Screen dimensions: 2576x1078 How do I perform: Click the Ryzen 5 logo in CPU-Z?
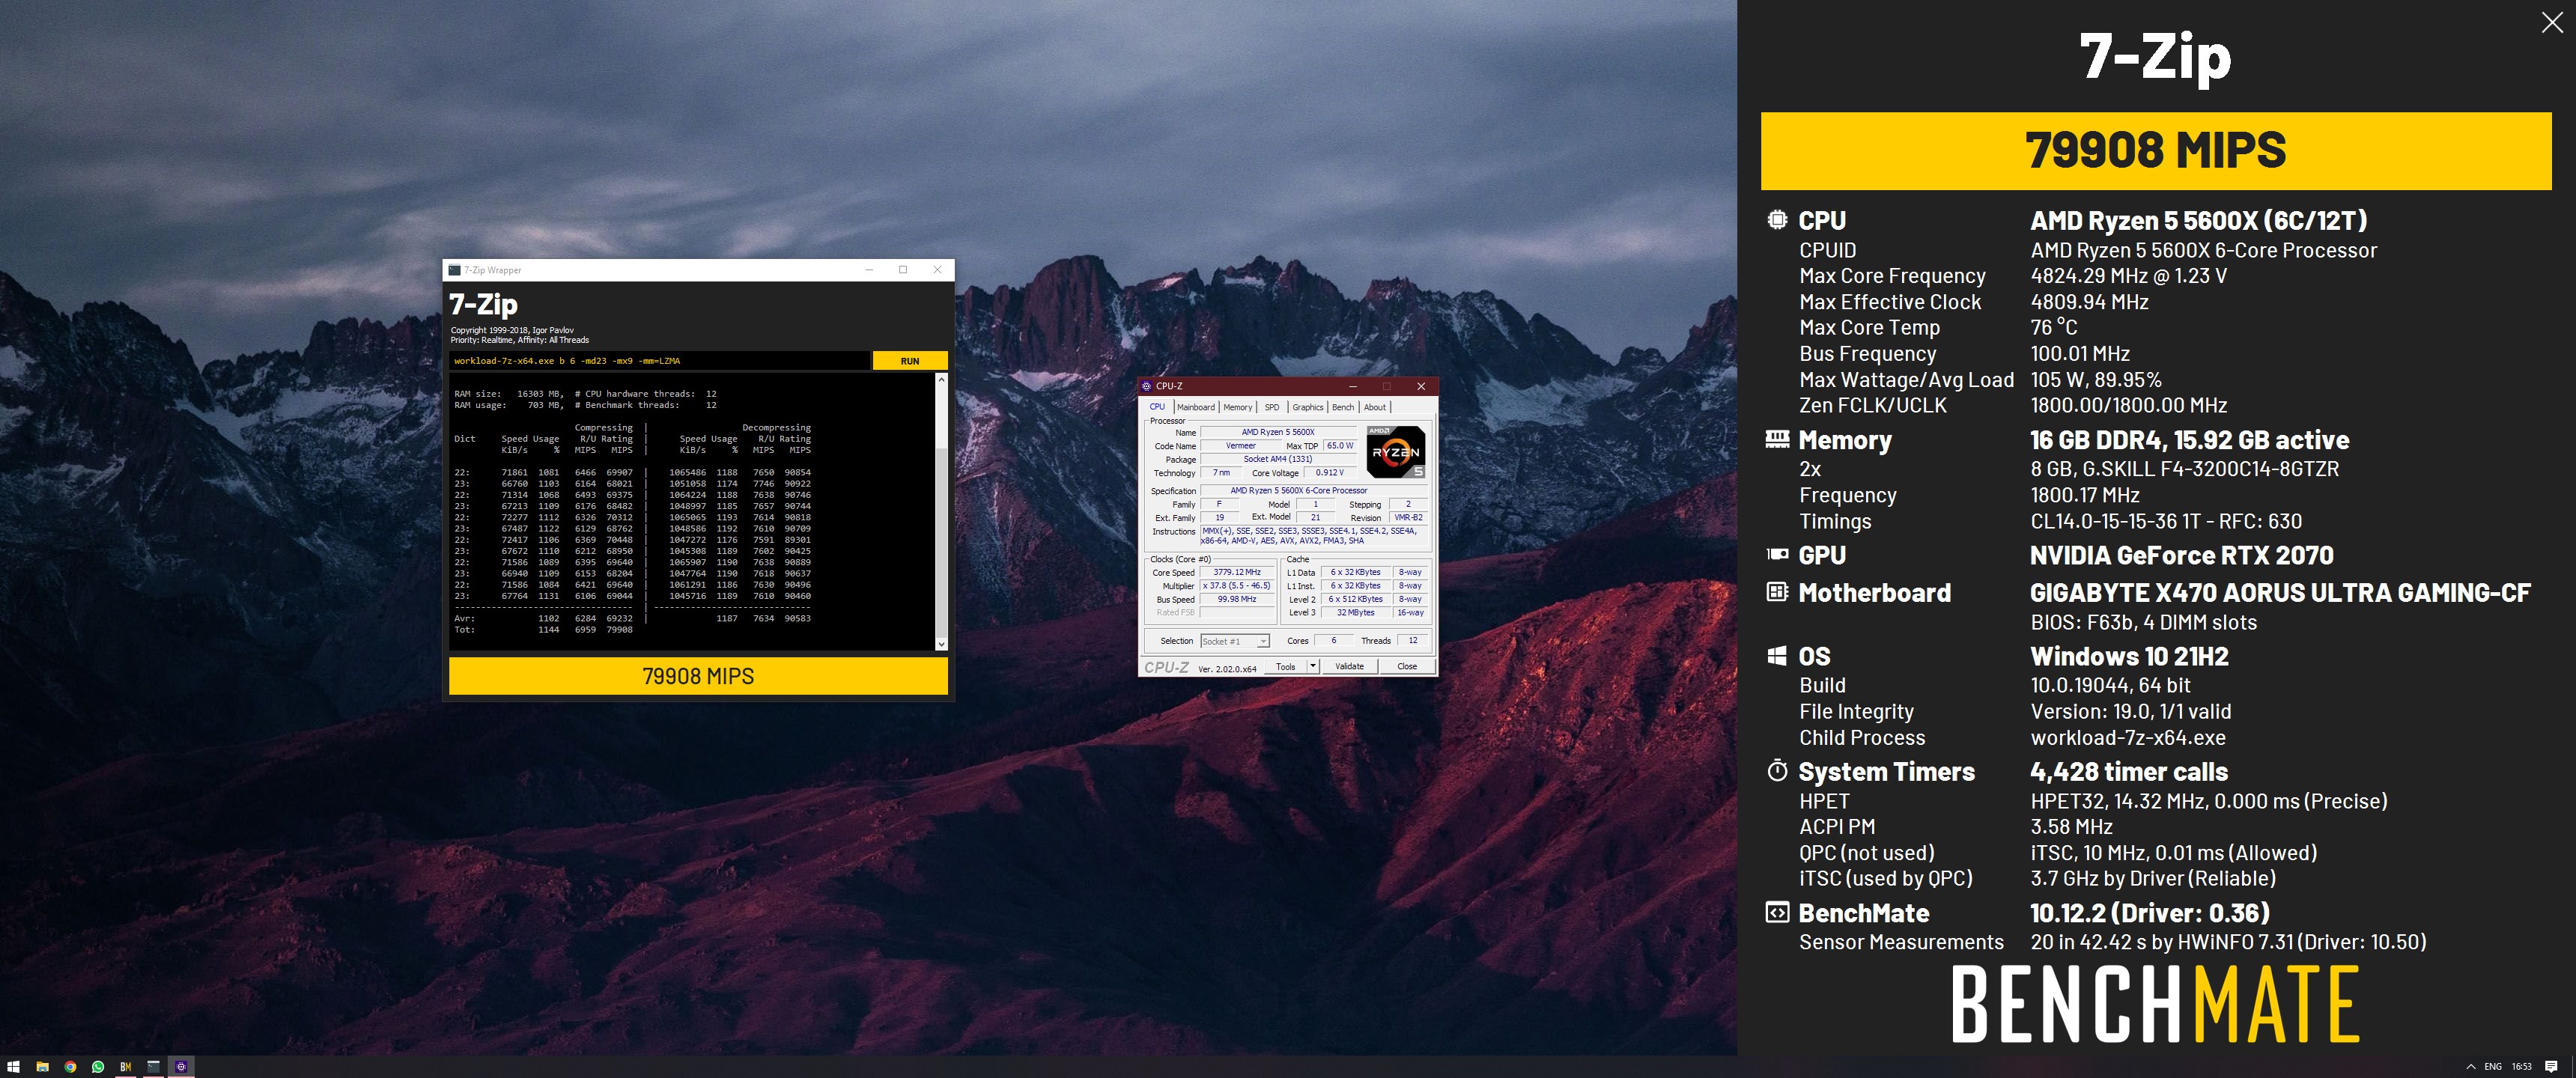(1396, 452)
